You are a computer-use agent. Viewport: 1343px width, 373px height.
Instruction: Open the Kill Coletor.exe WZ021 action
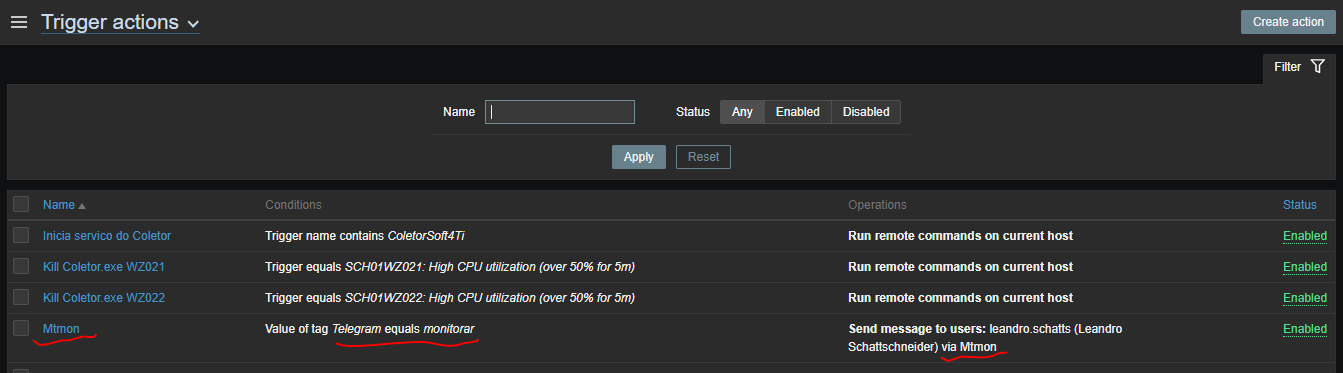(104, 267)
